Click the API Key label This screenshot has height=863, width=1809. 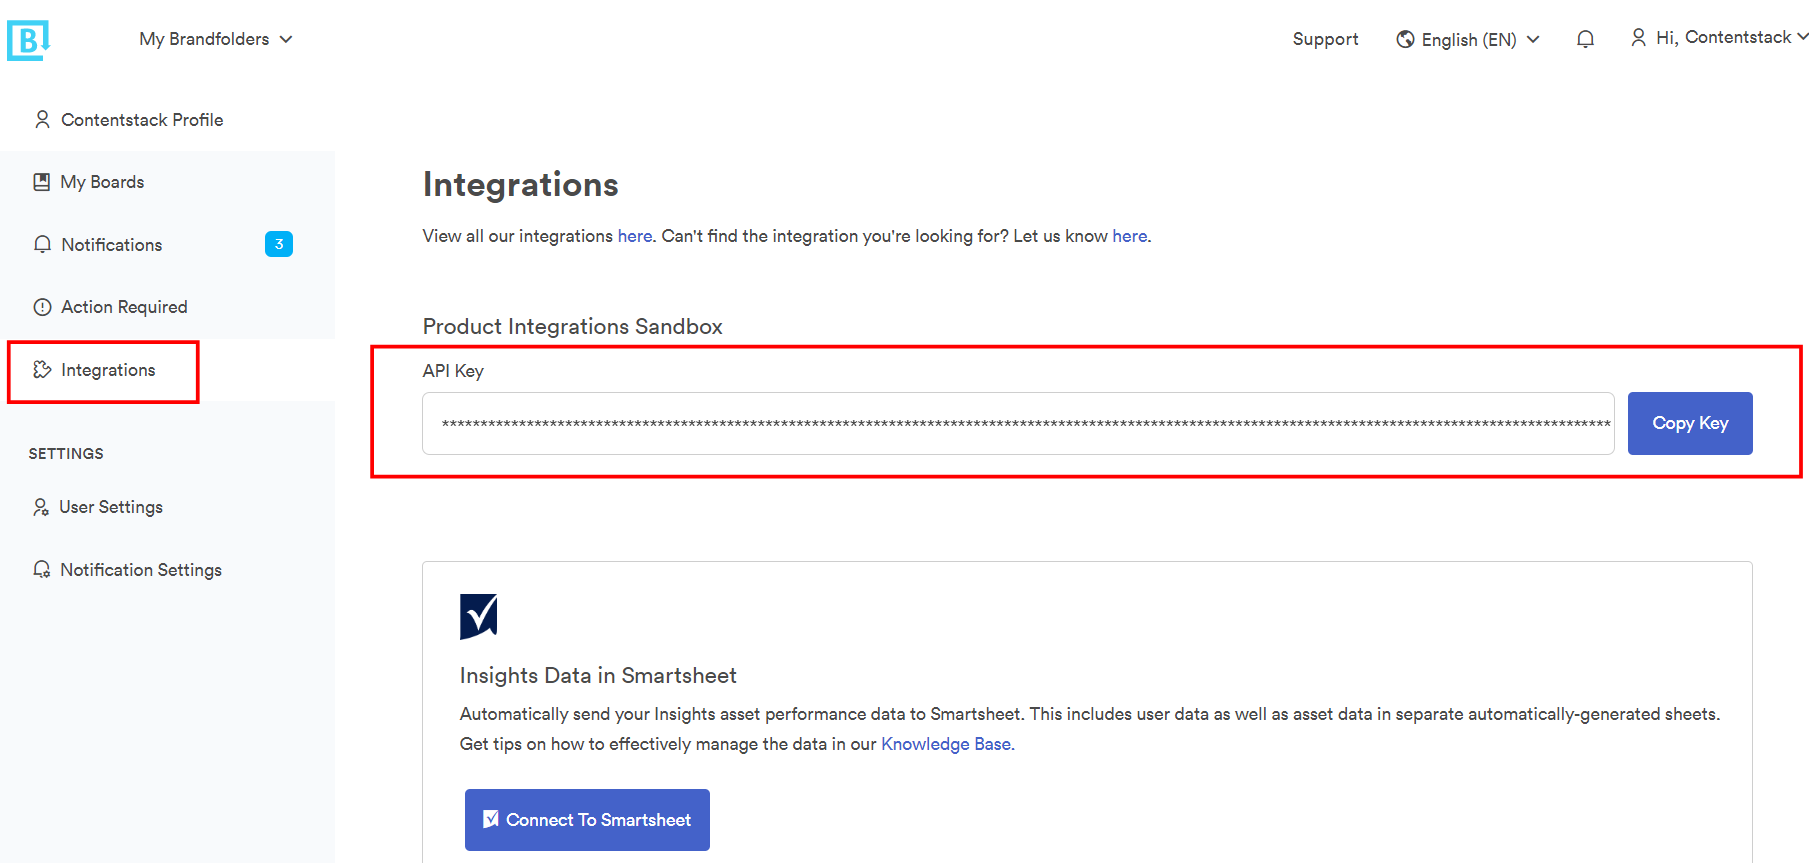click(x=453, y=371)
